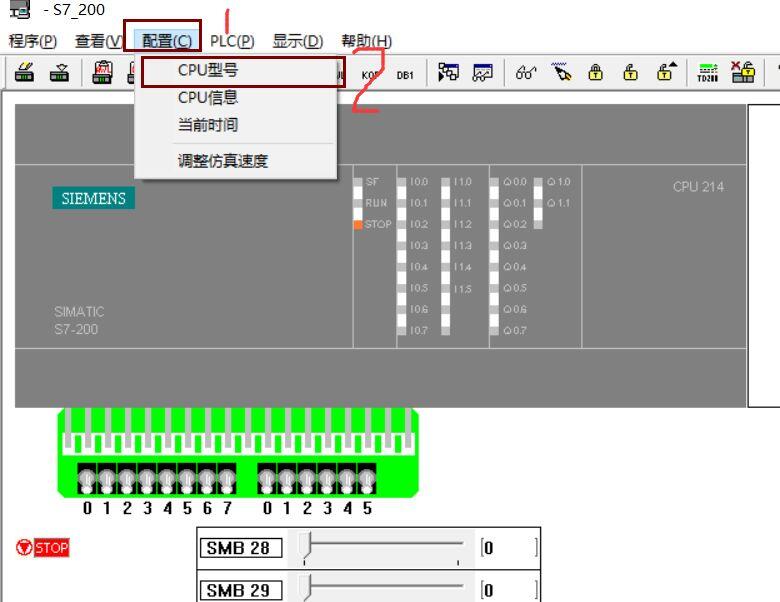Click the open padlock icon
The width and height of the screenshot is (780, 602).
[630, 73]
